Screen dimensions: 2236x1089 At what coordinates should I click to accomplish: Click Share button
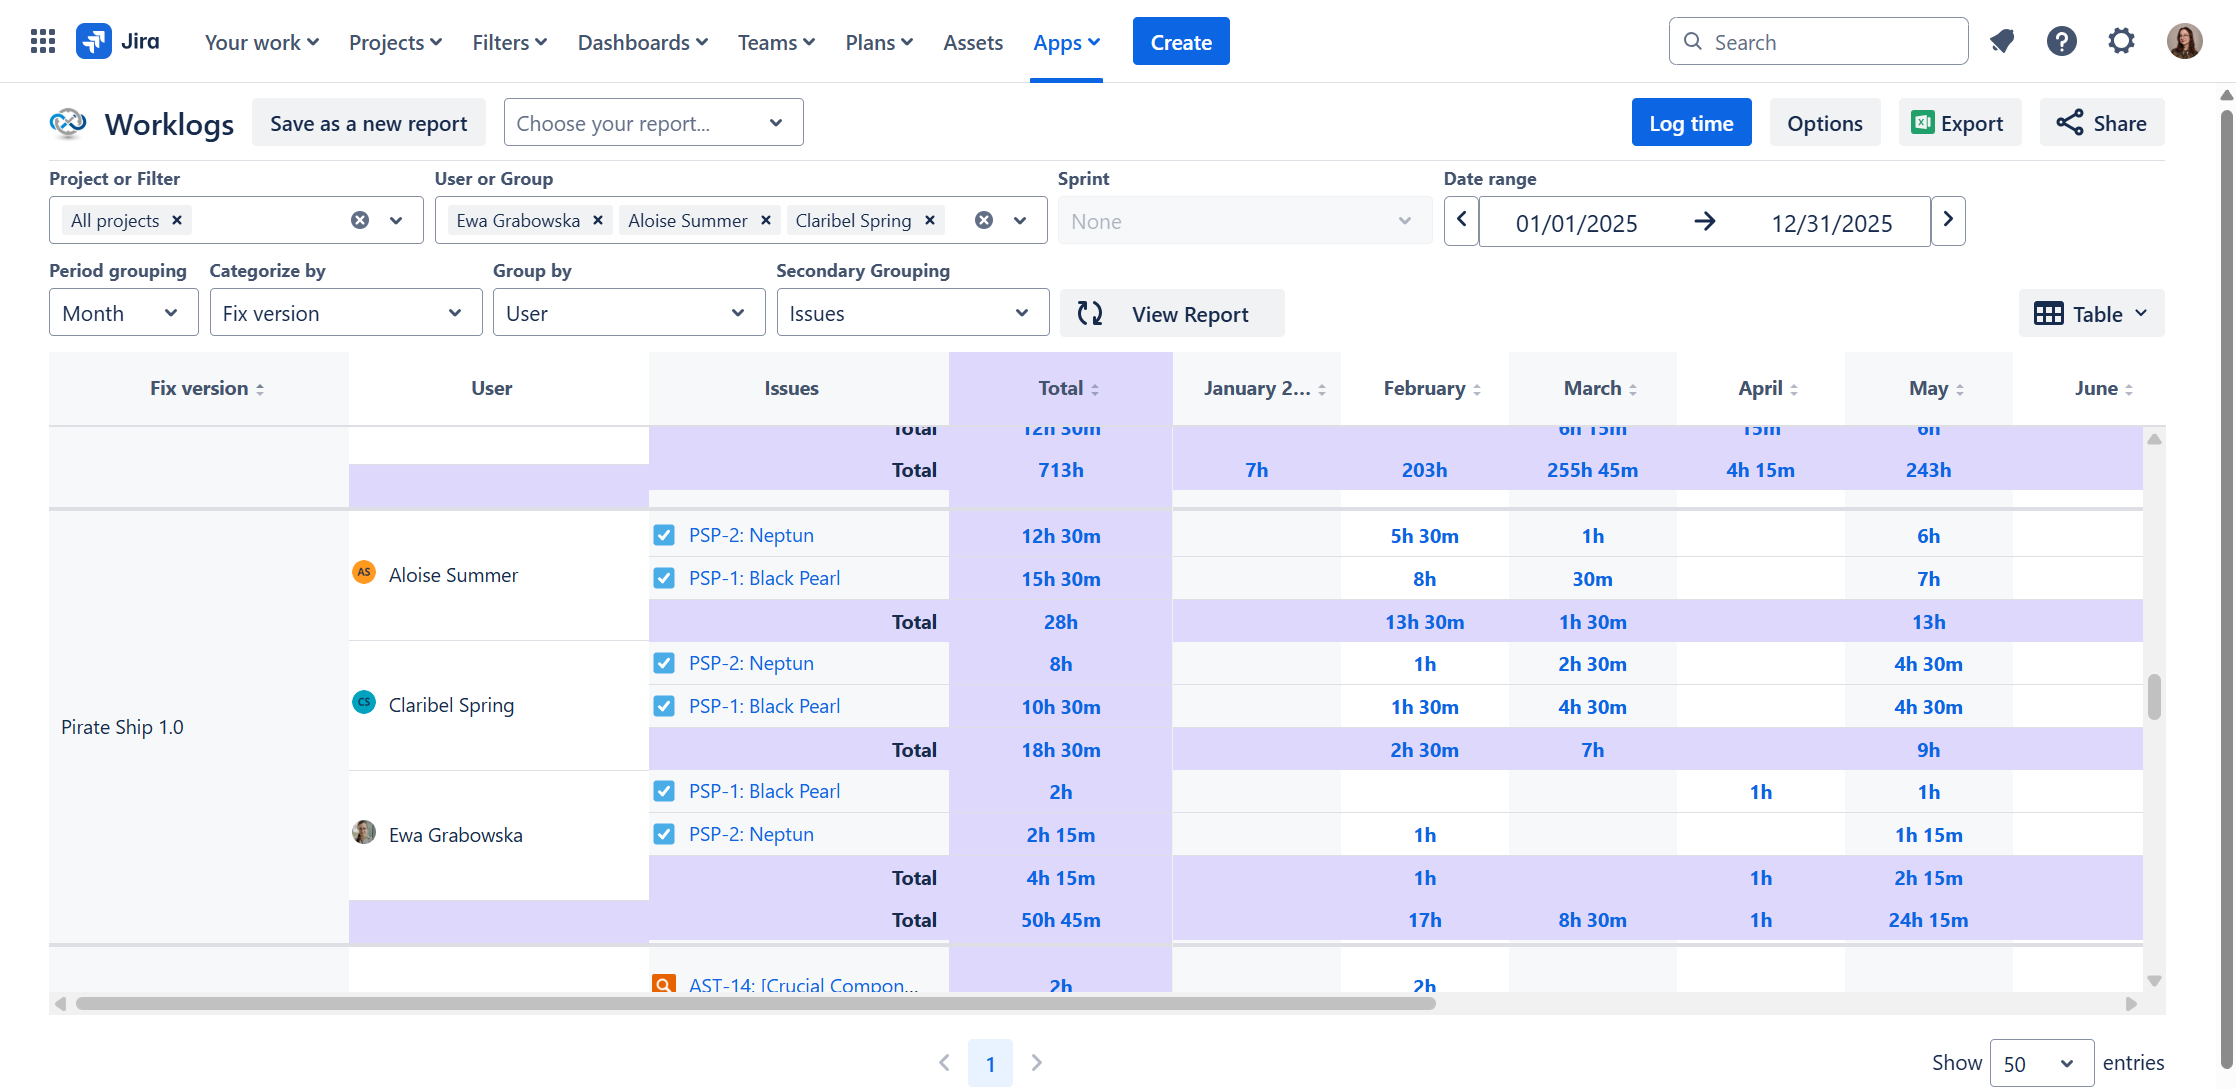(2101, 123)
